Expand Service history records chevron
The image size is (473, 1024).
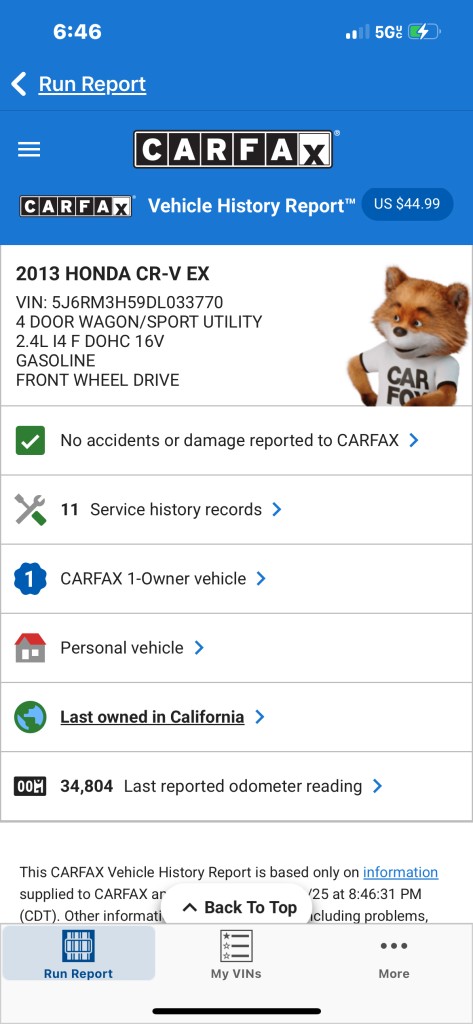click(x=277, y=509)
